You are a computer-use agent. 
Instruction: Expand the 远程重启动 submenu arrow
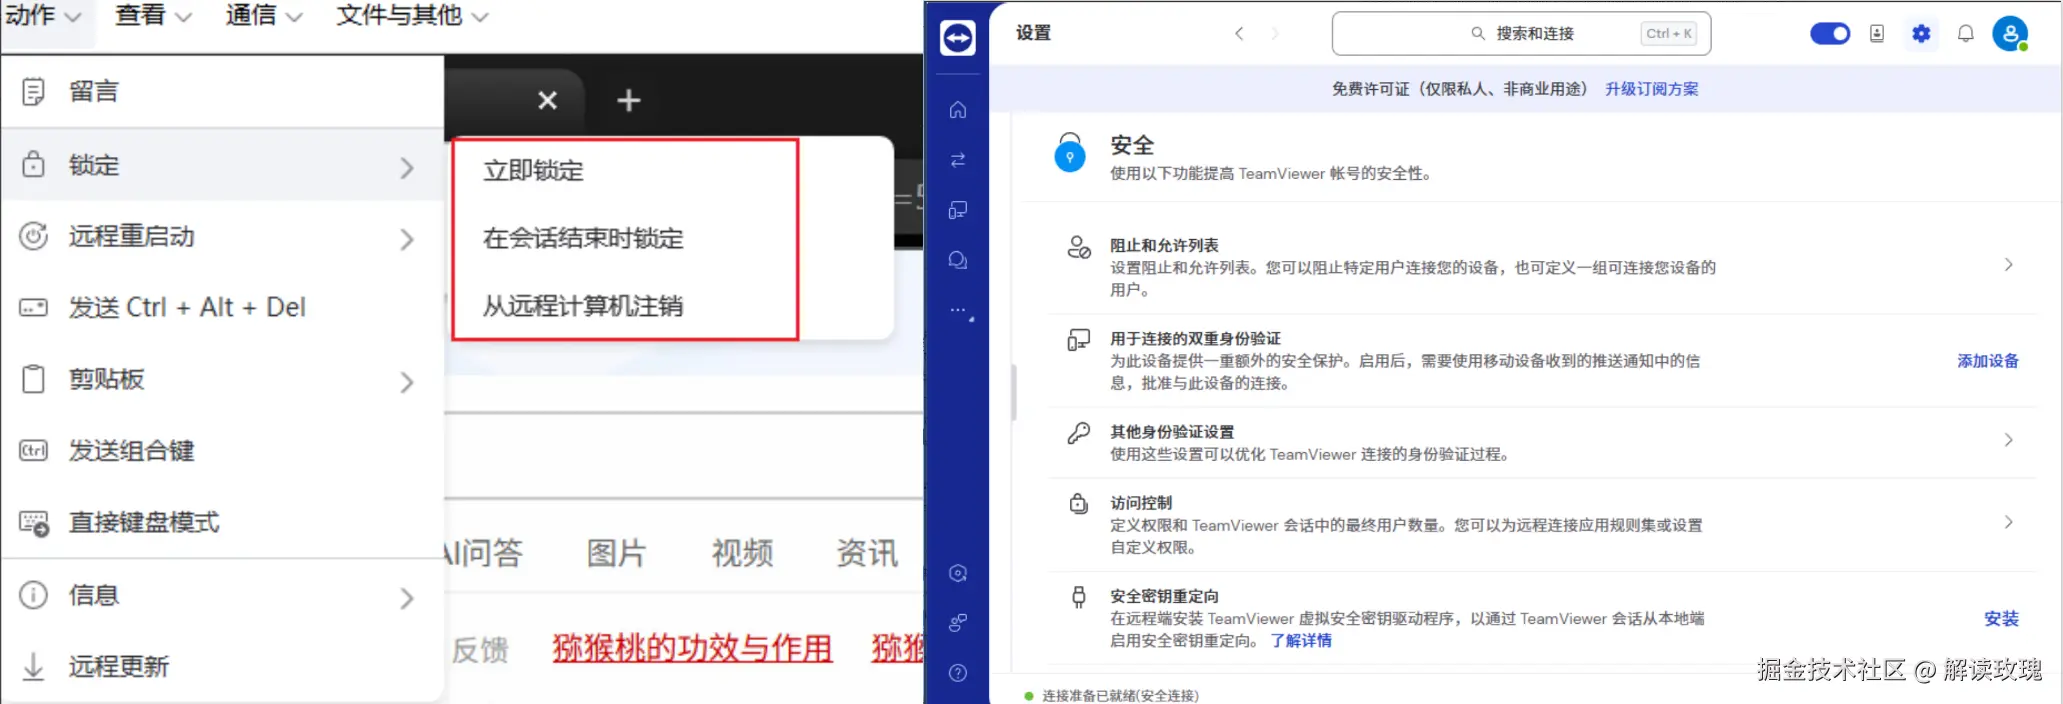[x=406, y=240]
